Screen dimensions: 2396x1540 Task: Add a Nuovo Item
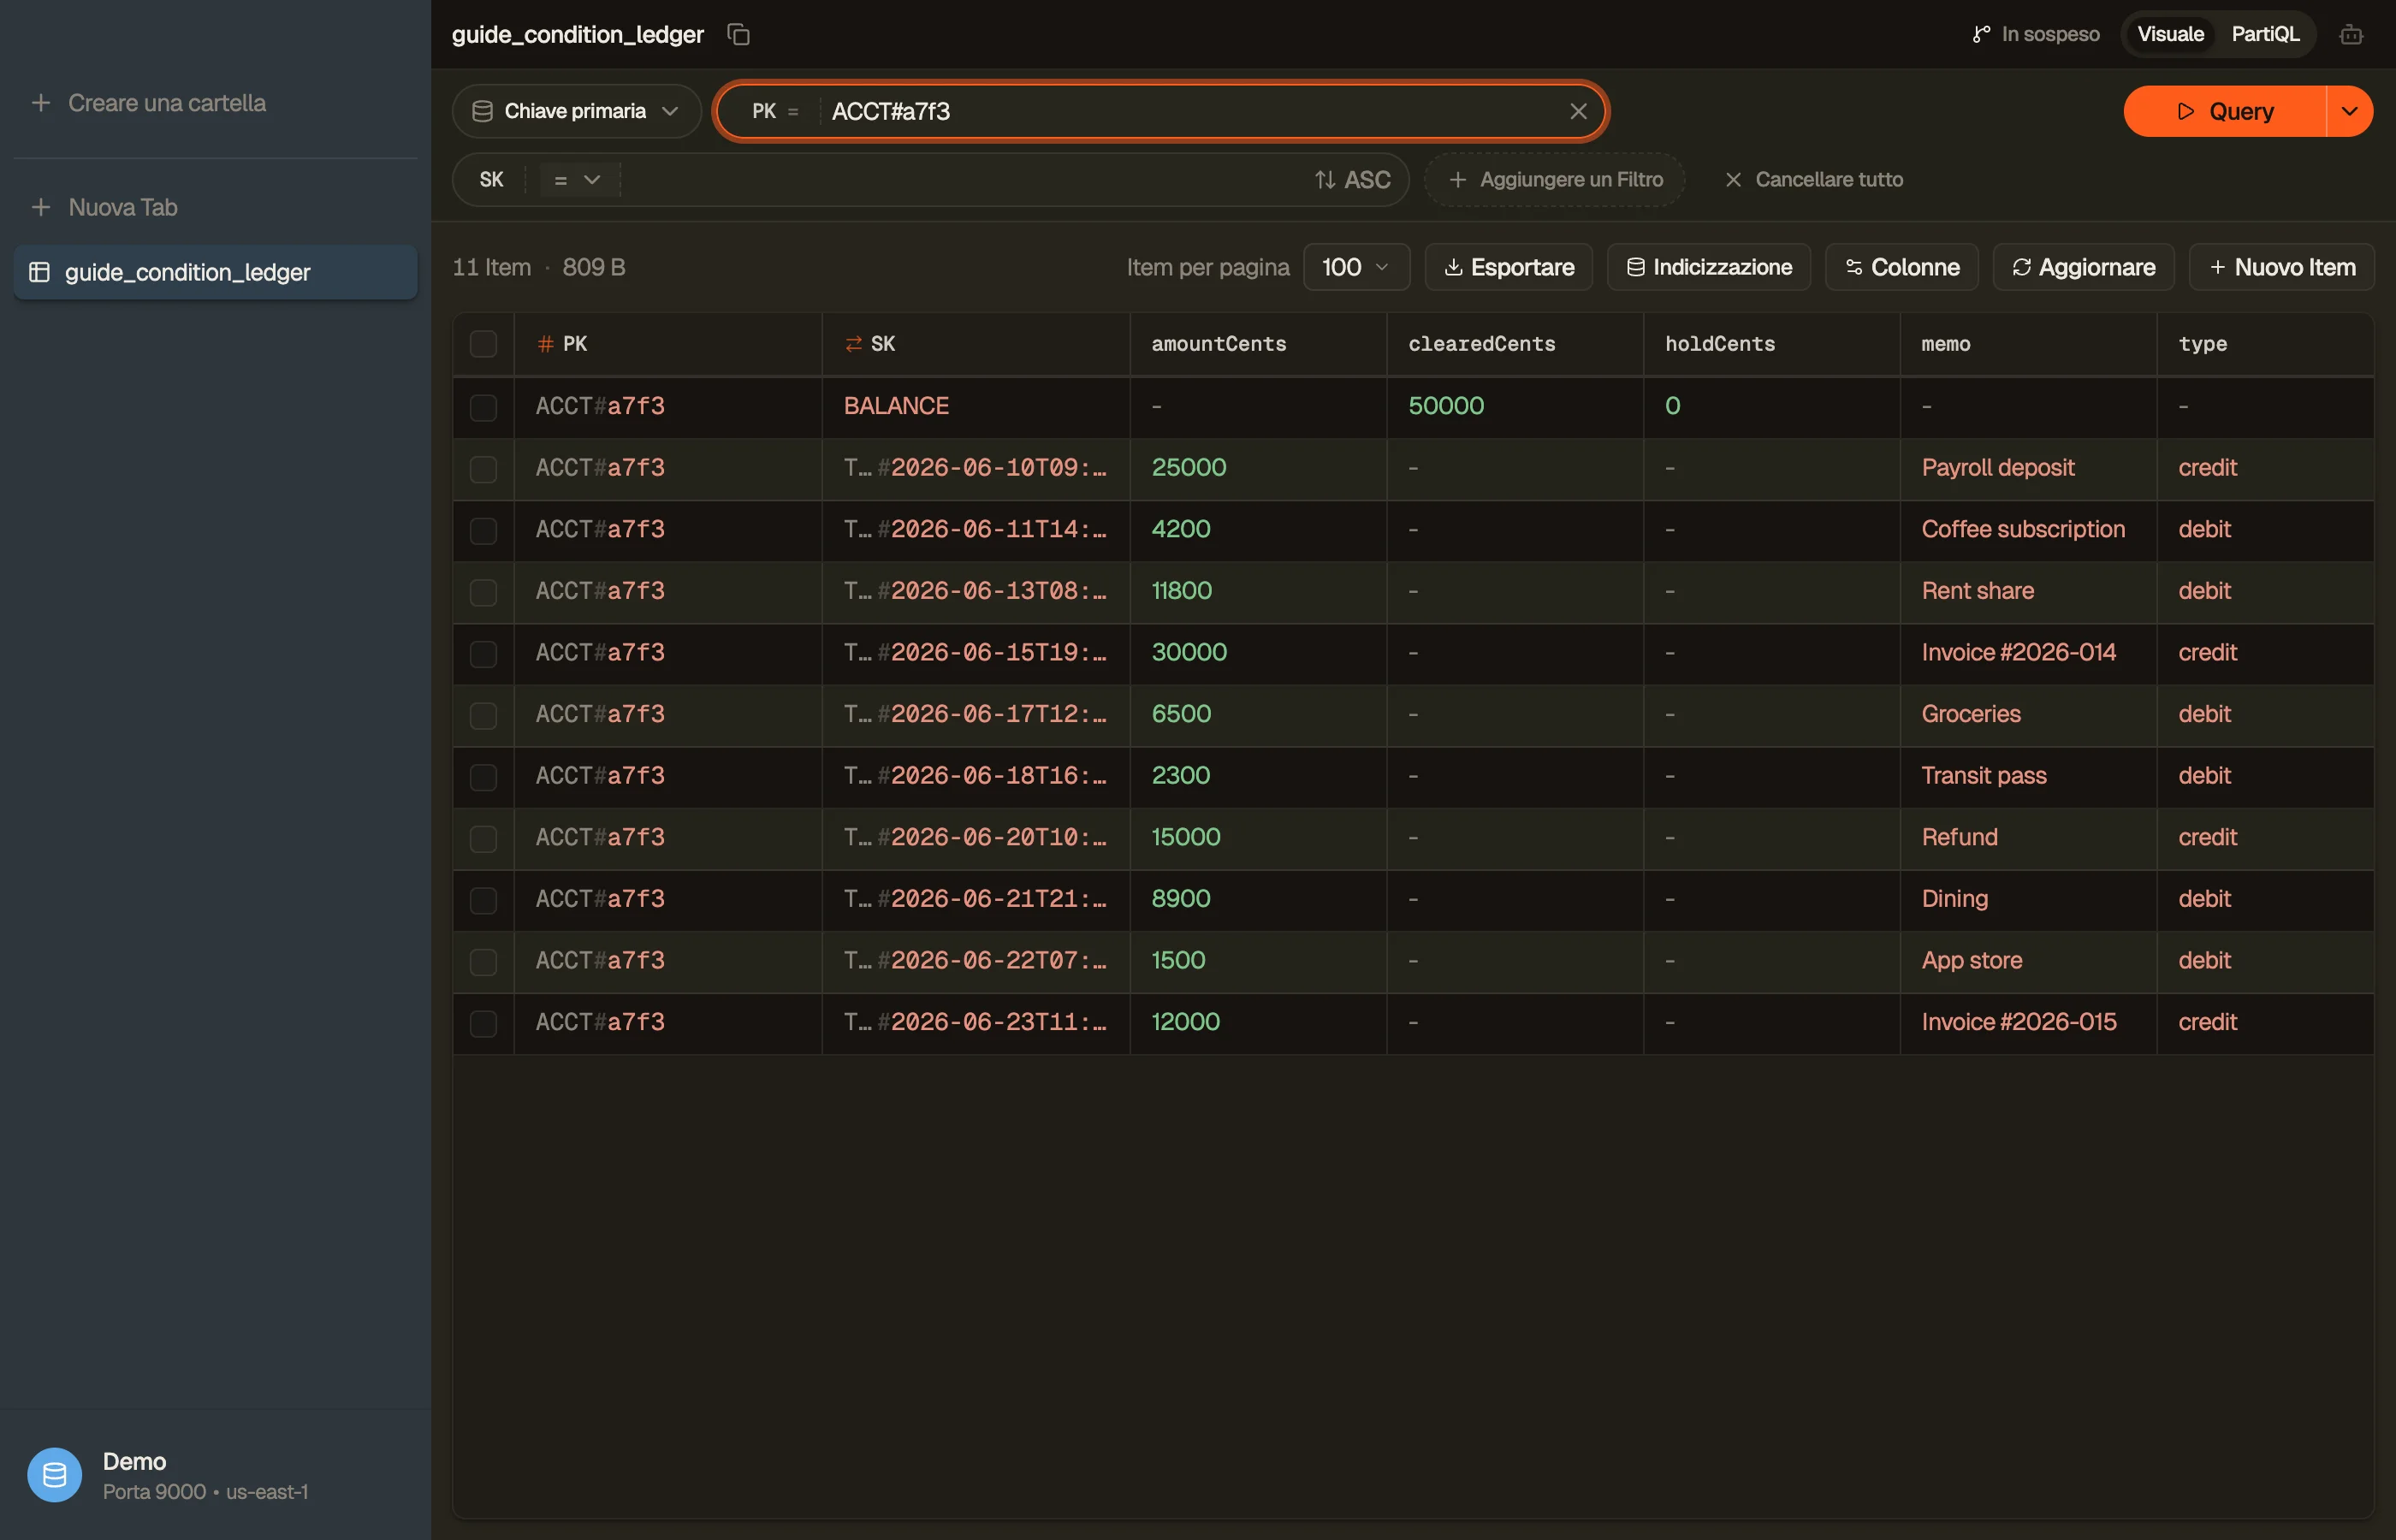2281,267
